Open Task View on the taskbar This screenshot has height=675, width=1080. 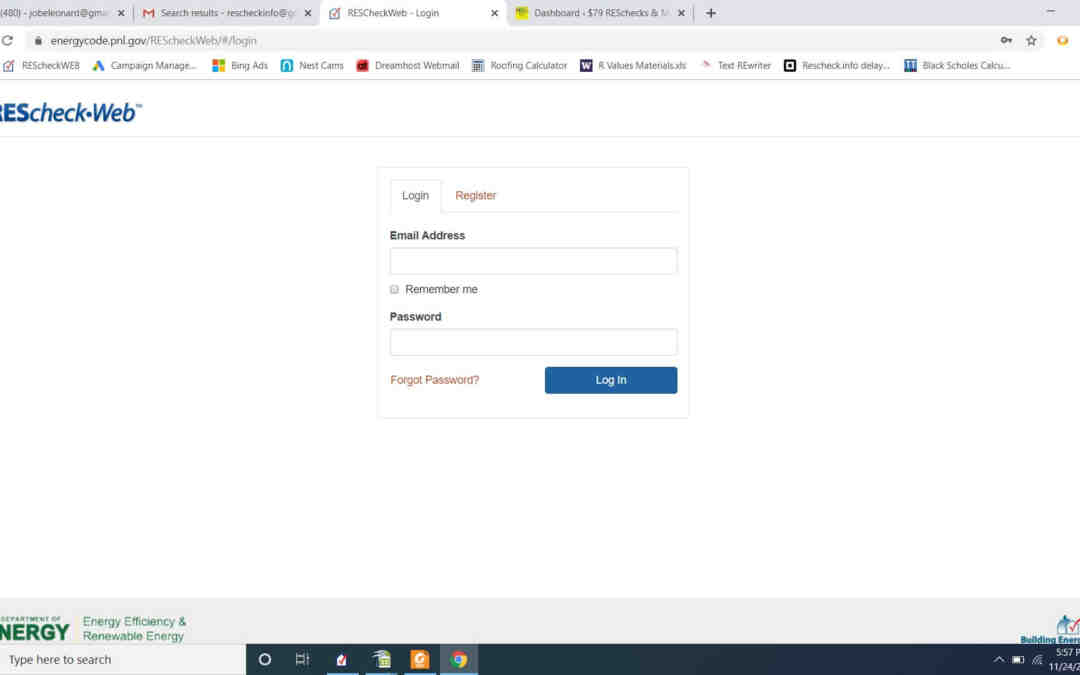click(302, 659)
